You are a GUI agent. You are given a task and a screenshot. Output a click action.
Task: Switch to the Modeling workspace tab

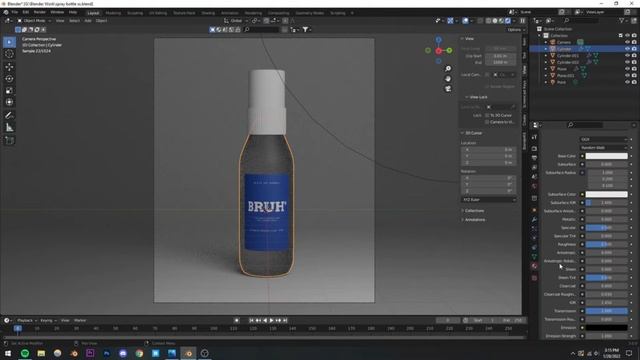(x=113, y=13)
